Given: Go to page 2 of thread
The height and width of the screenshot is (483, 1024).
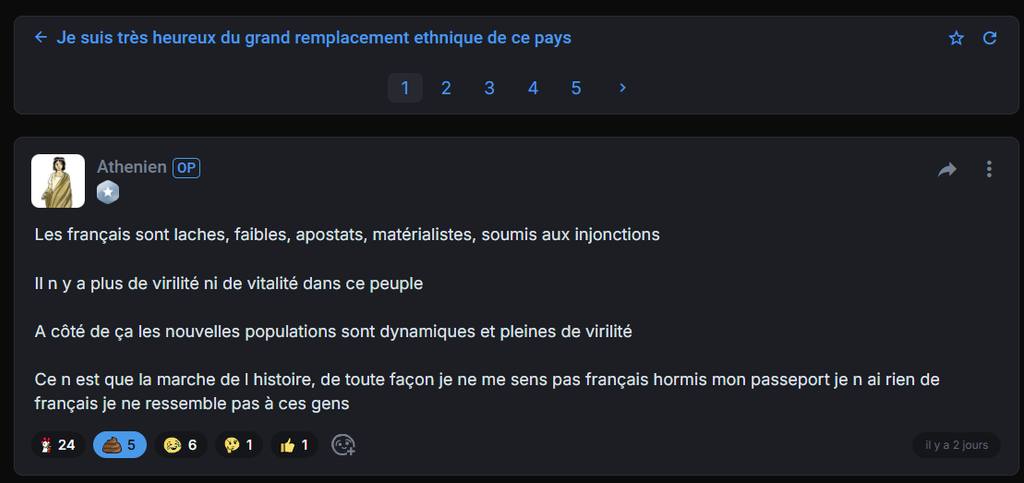Looking at the screenshot, I should 446,88.
